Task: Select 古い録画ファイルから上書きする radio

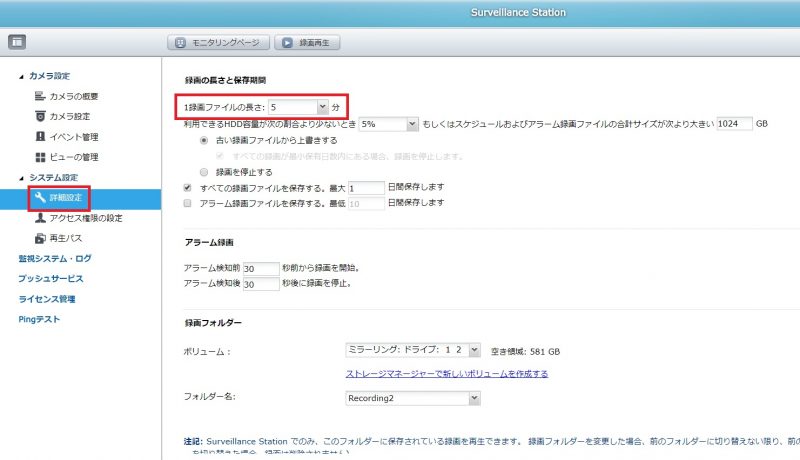Action: click(204, 140)
